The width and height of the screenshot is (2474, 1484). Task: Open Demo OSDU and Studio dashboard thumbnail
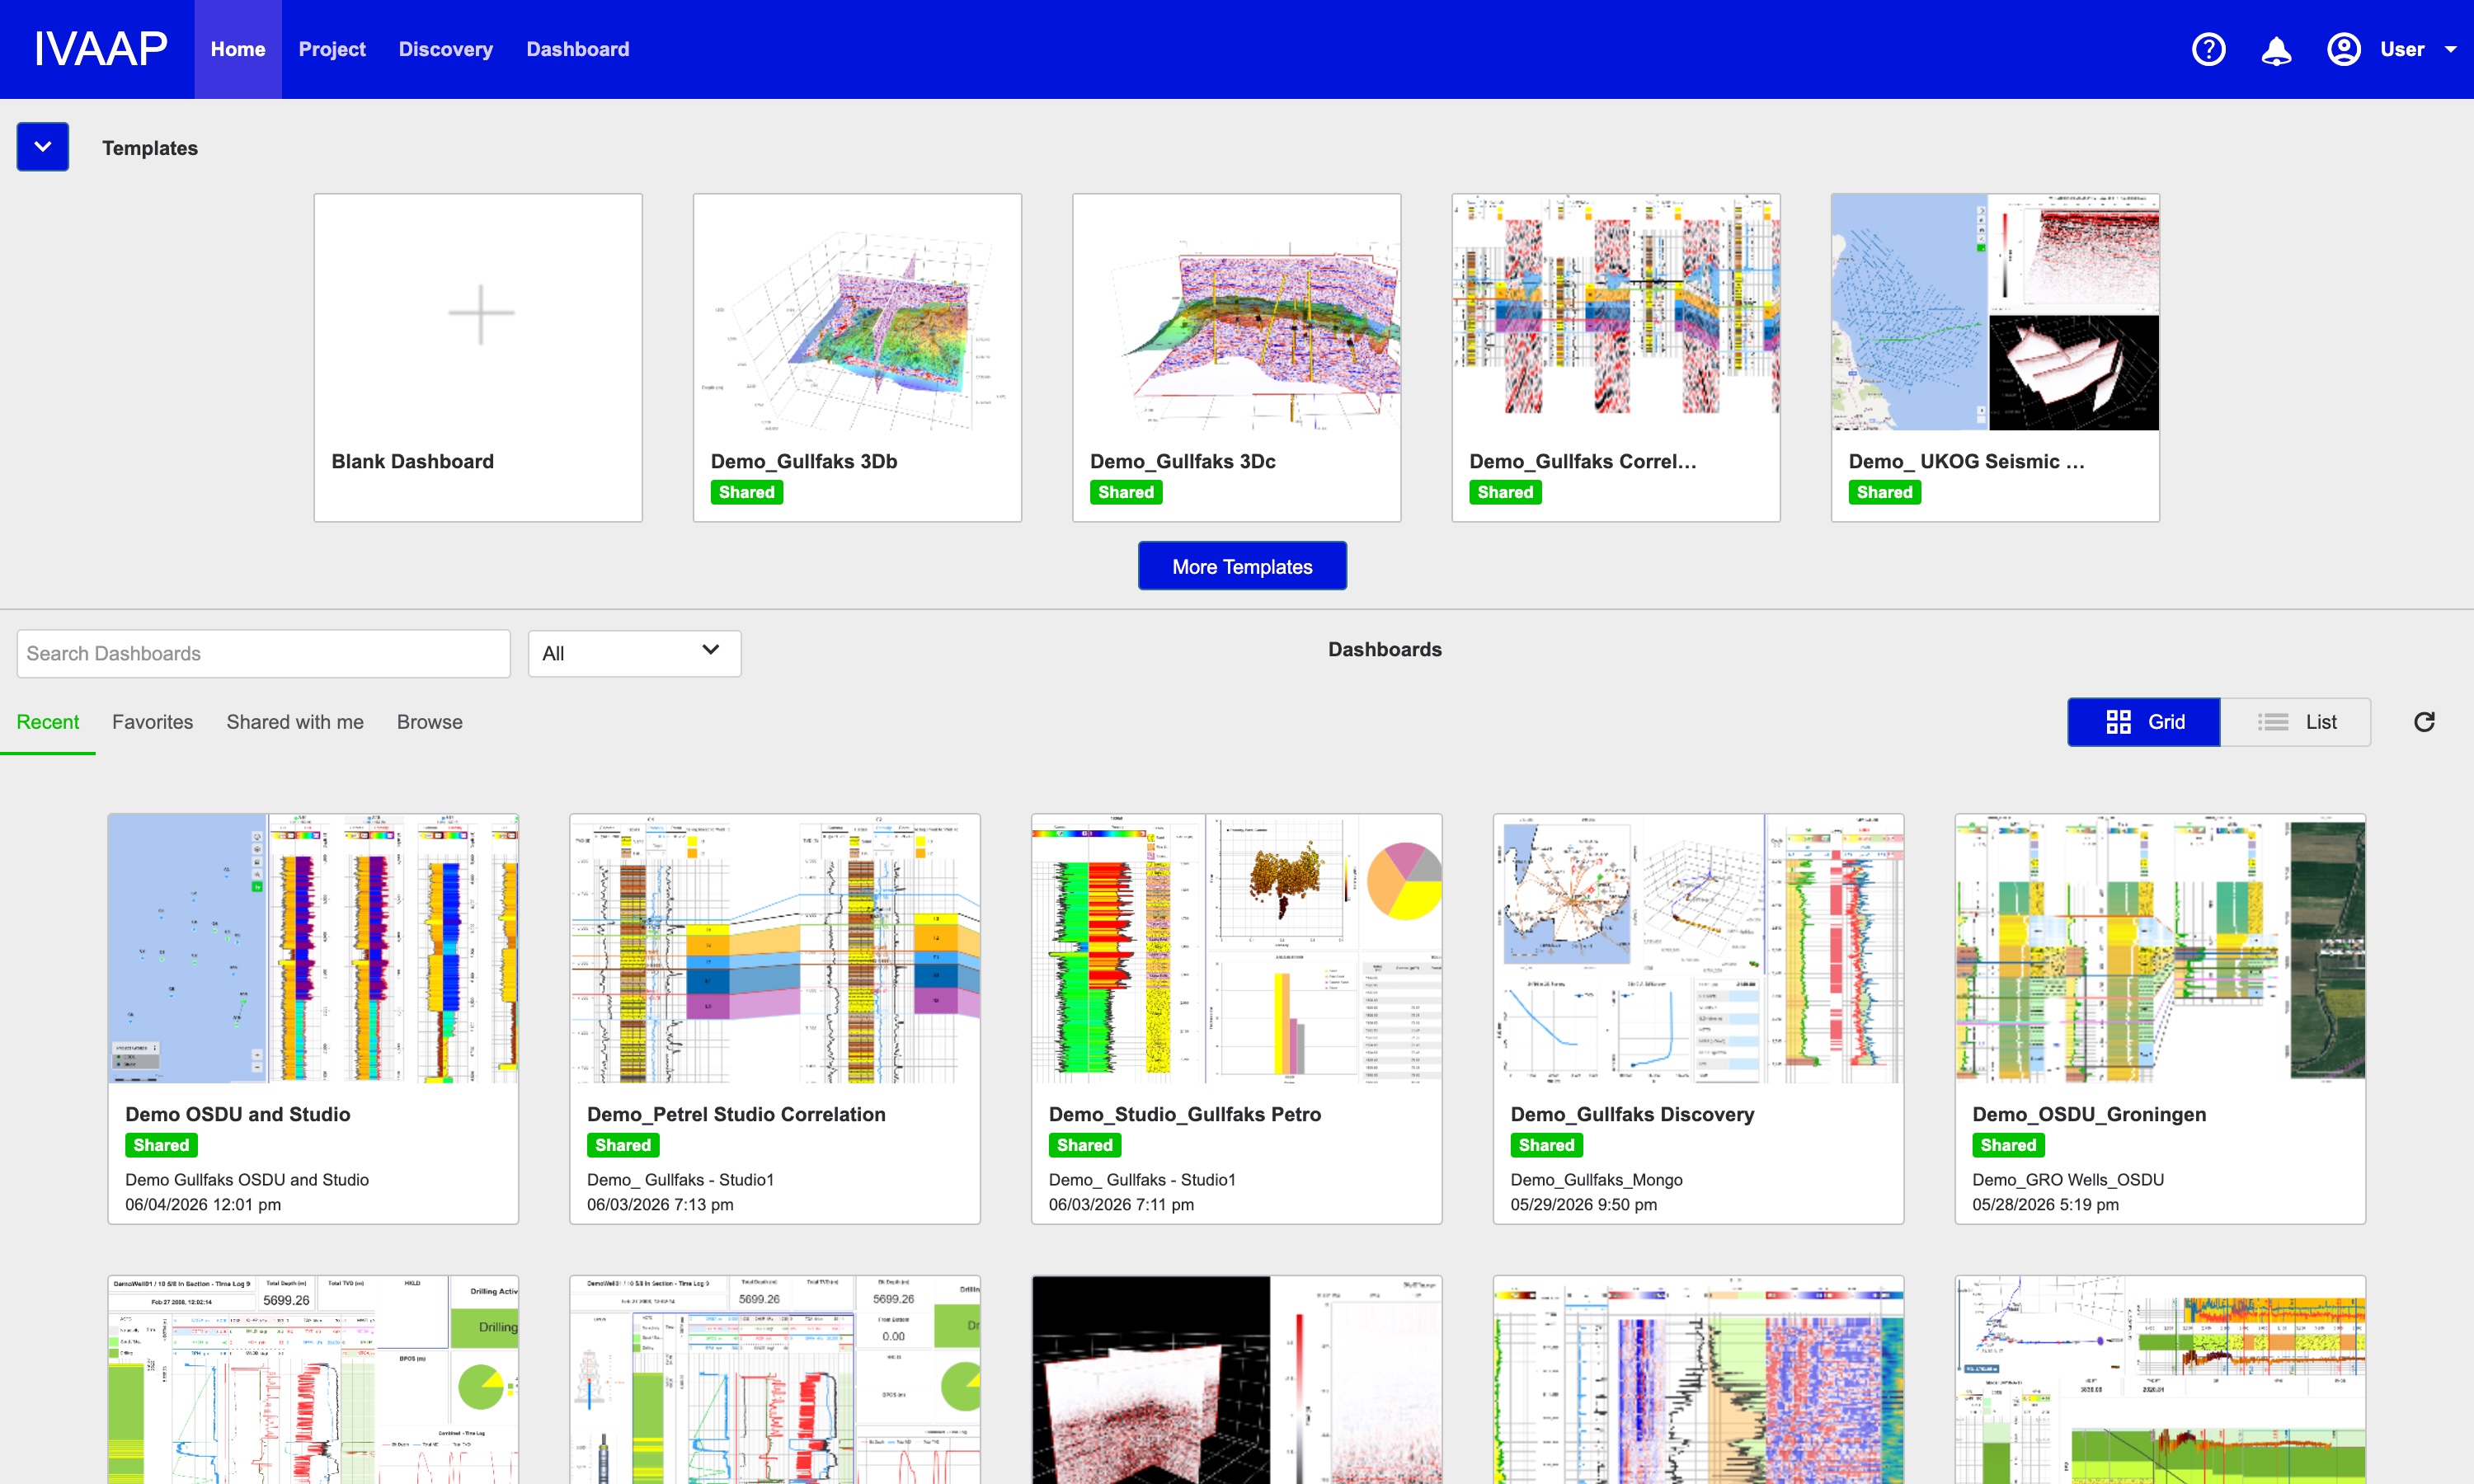pos(313,948)
